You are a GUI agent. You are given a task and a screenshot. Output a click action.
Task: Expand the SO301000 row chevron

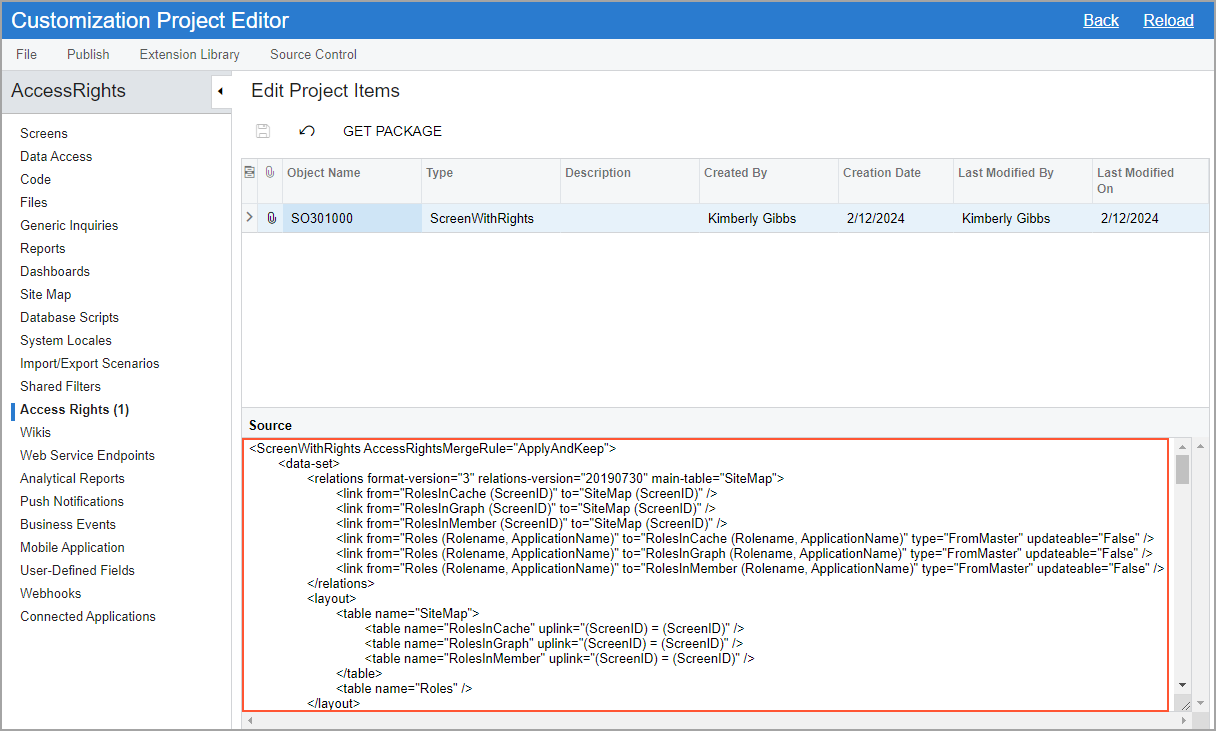click(x=250, y=218)
